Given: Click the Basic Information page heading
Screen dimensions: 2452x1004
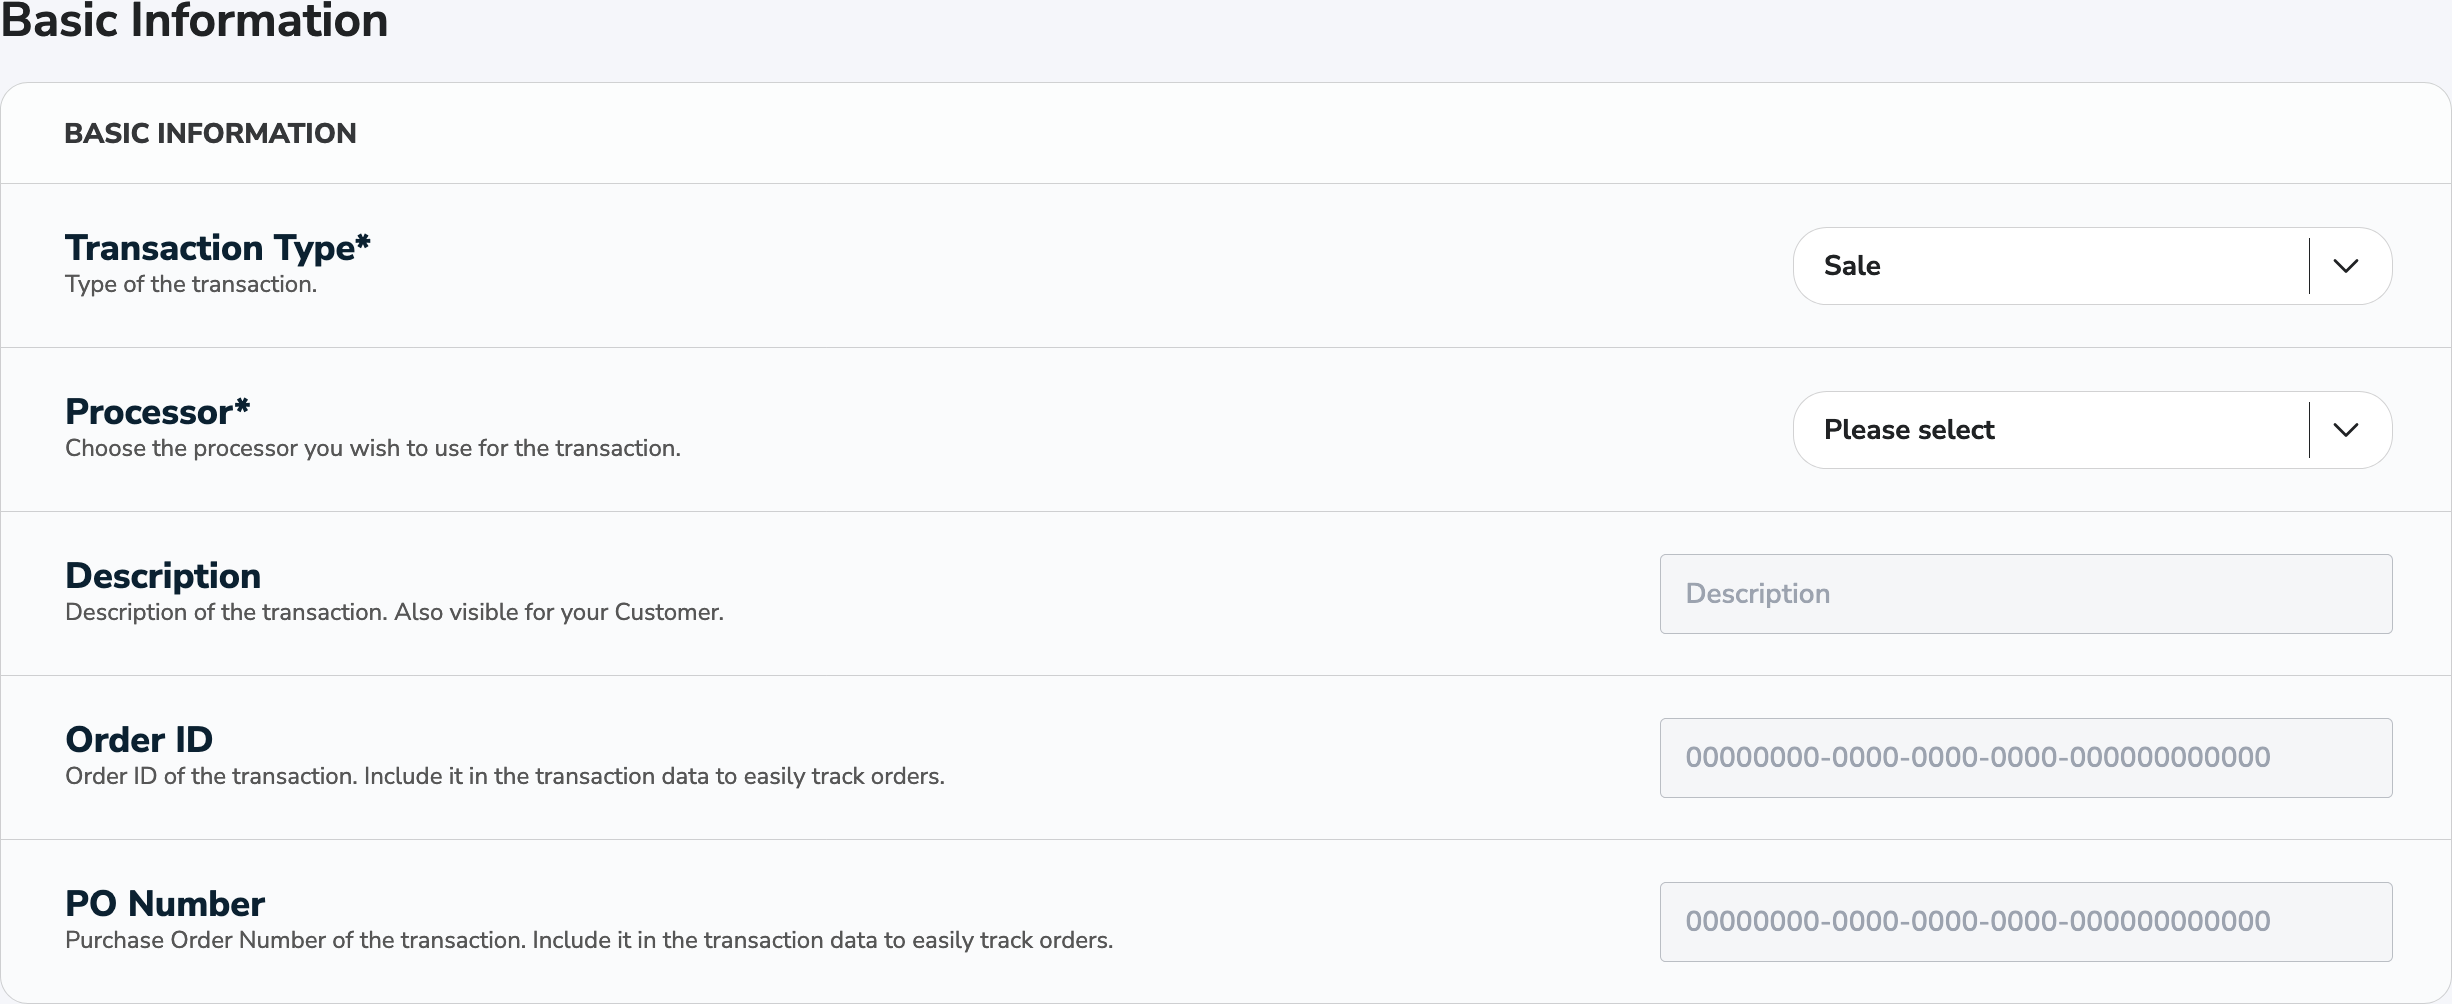Looking at the screenshot, I should 196,22.
